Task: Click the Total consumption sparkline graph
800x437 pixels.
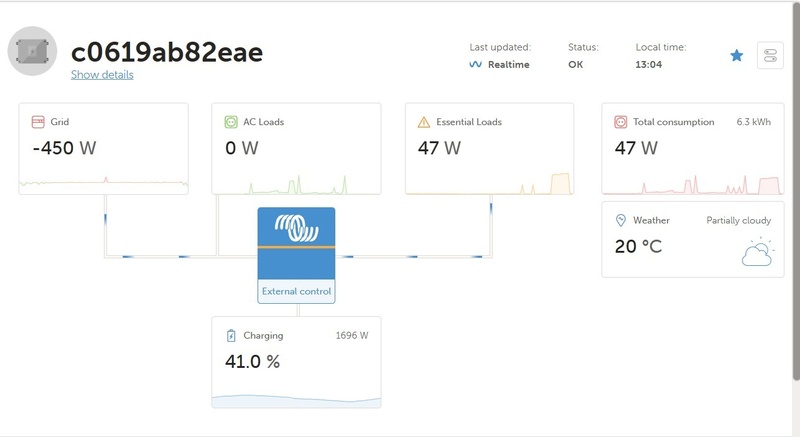Action: coord(693,185)
